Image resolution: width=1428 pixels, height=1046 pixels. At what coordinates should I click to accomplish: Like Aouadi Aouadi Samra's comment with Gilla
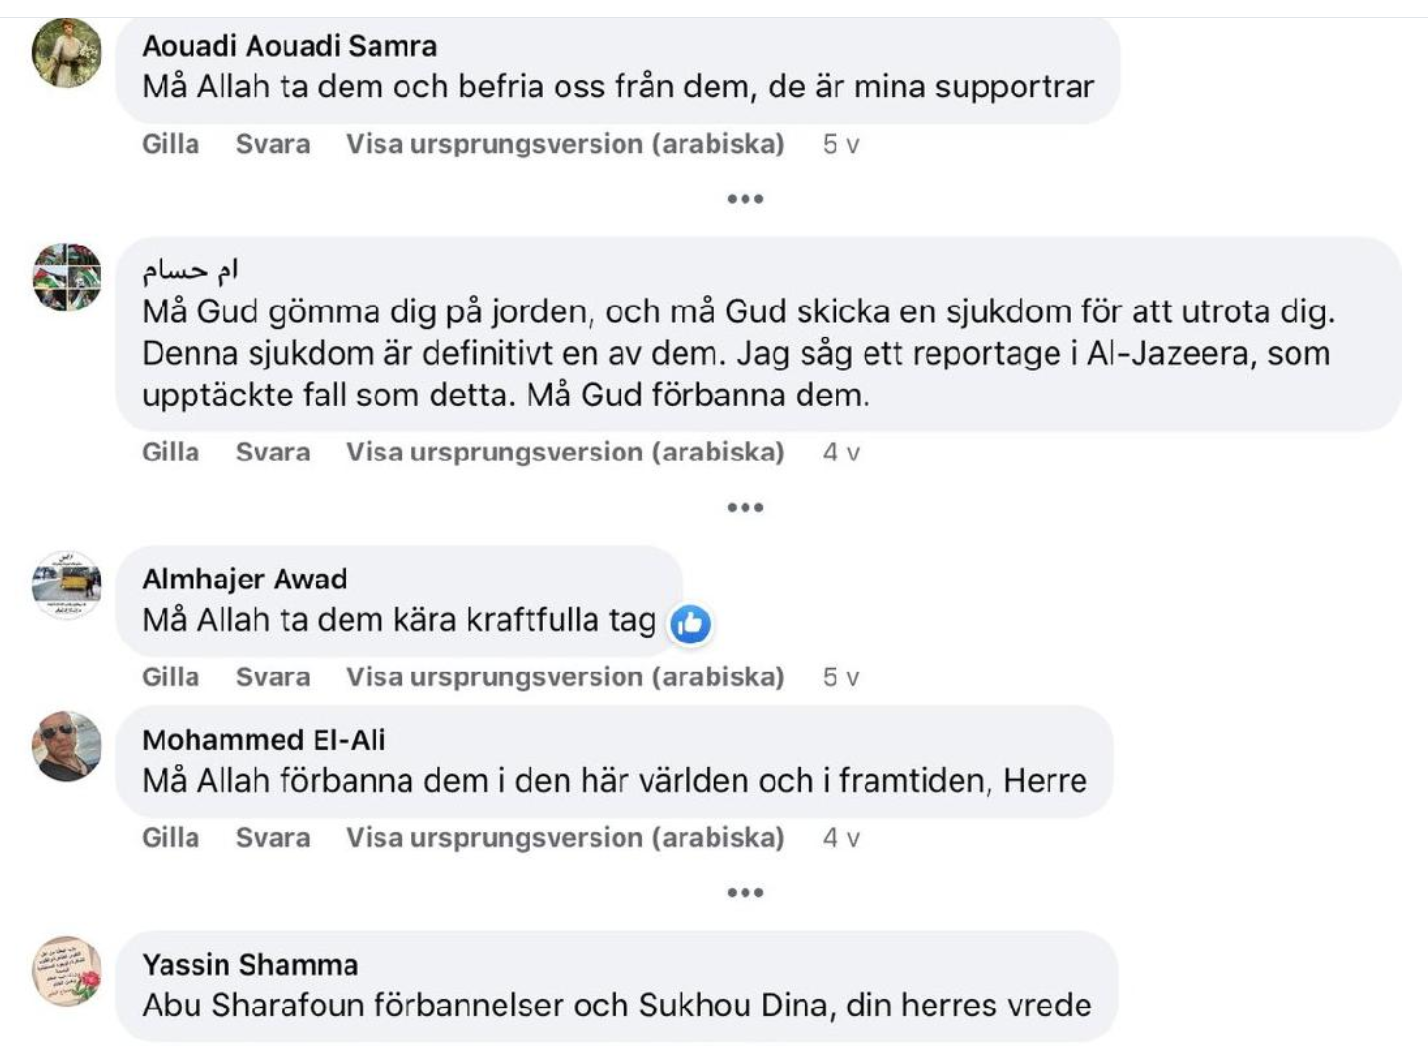(170, 144)
